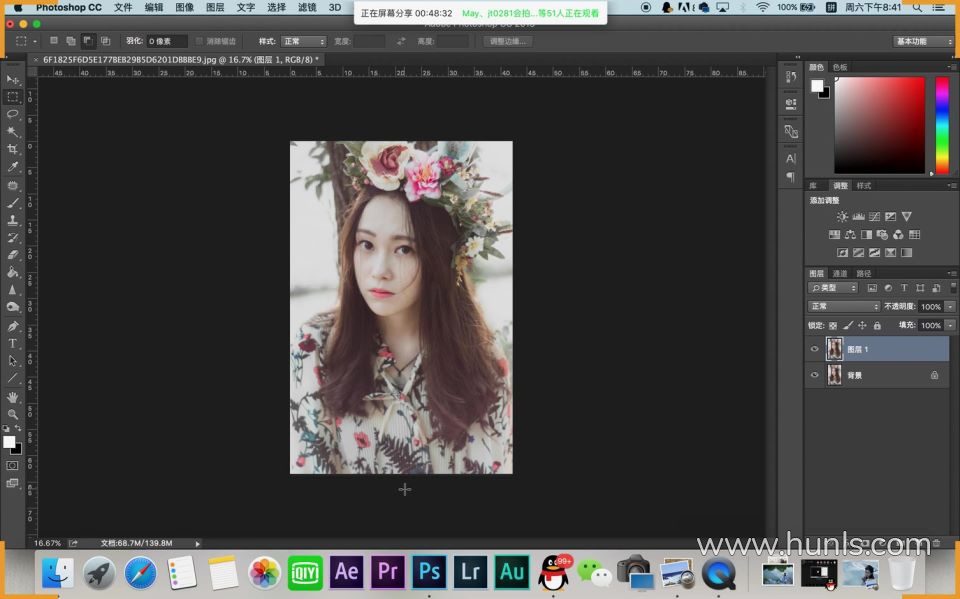Swap width and height in options bar

[x=401, y=41]
